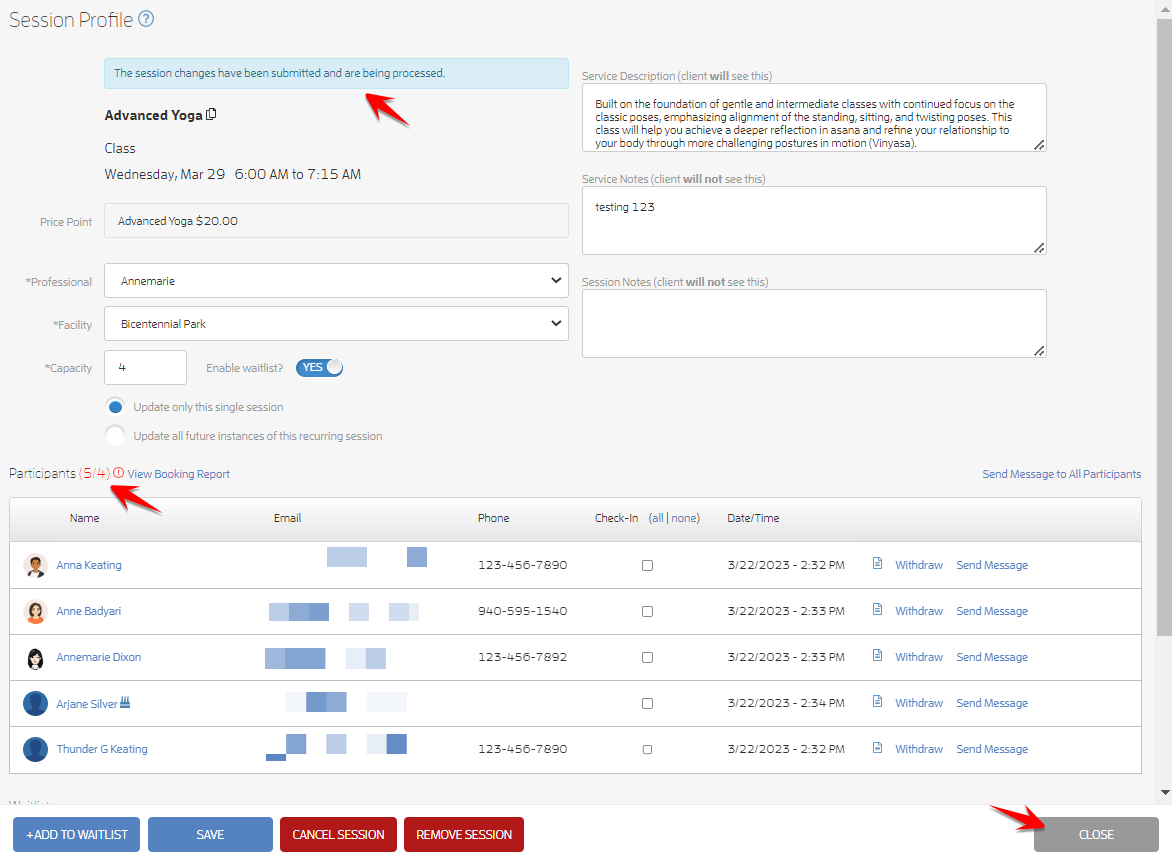The width and height of the screenshot is (1172, 863).
Task: Click Annemarie Dixon's avatar picture
Action: click(35, 658)
